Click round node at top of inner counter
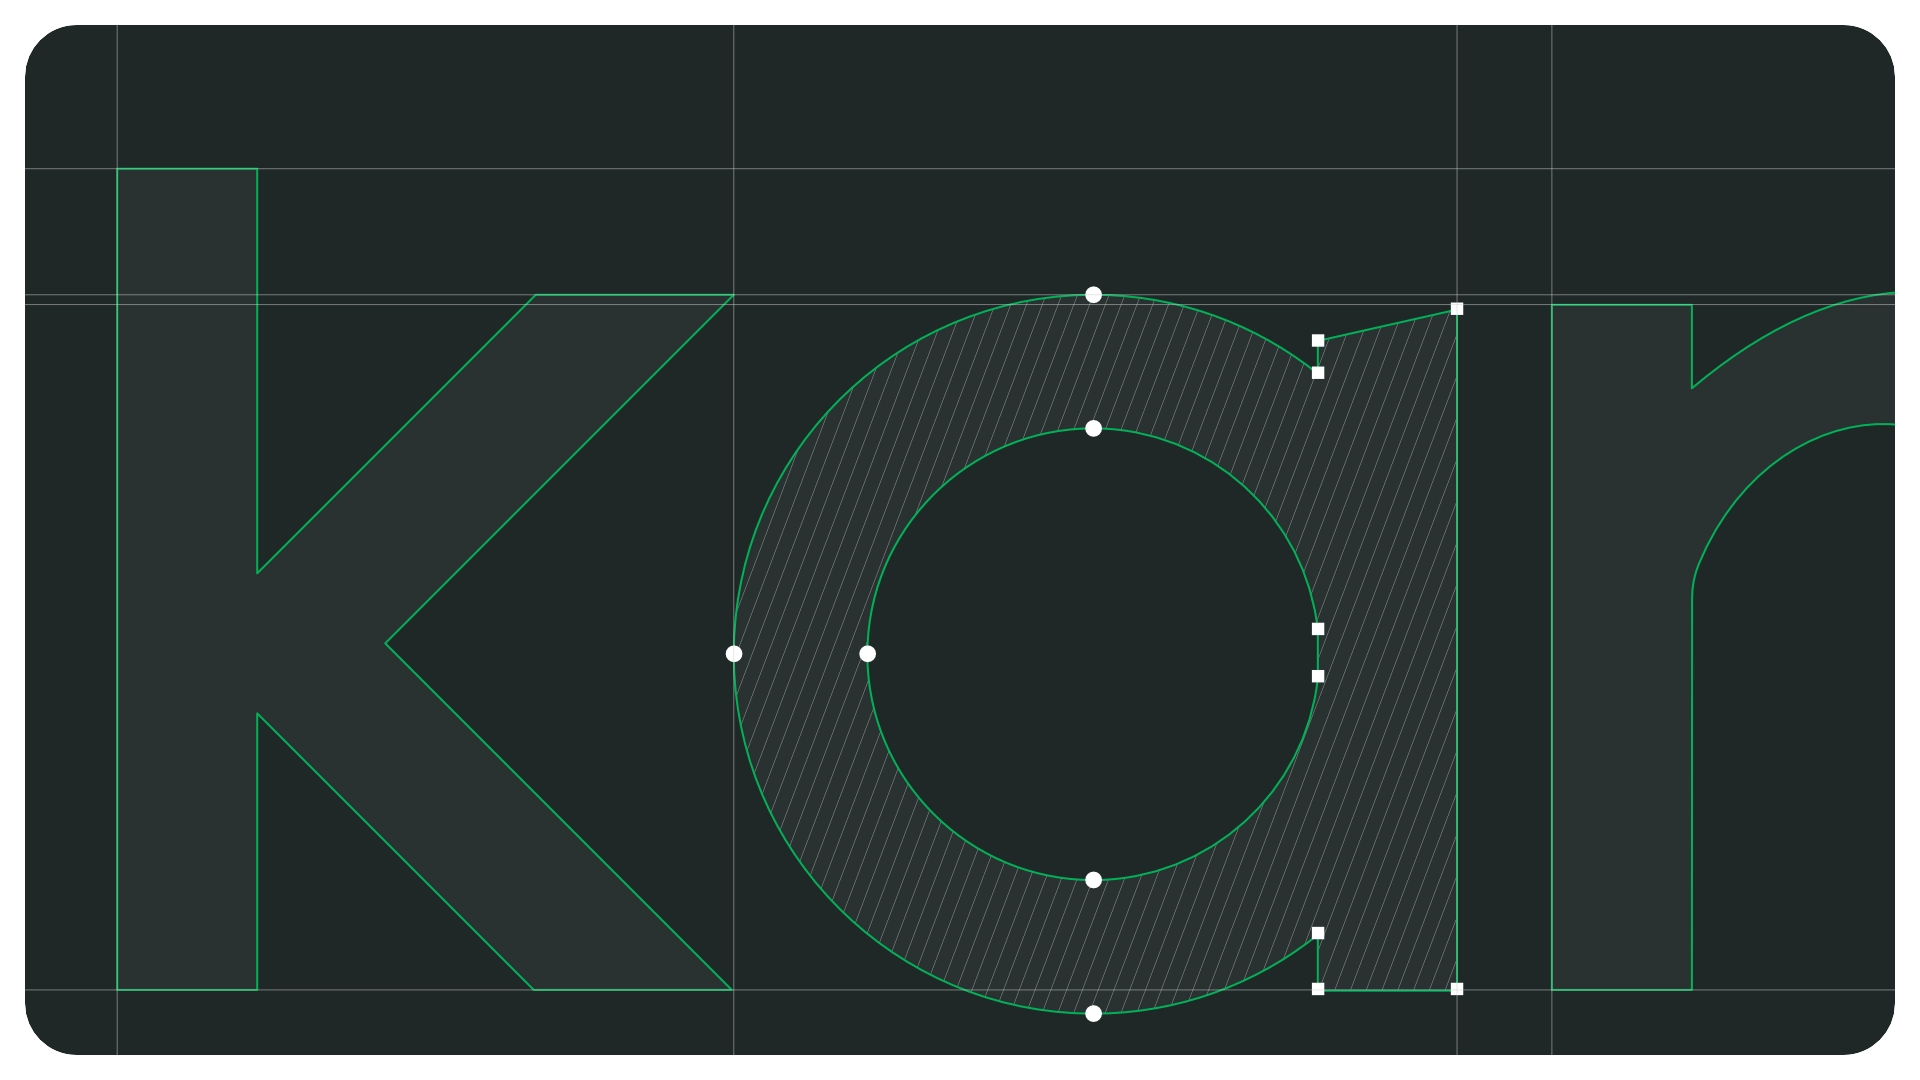The width and height of the screenshot is (1920, 1080). 1093,429
